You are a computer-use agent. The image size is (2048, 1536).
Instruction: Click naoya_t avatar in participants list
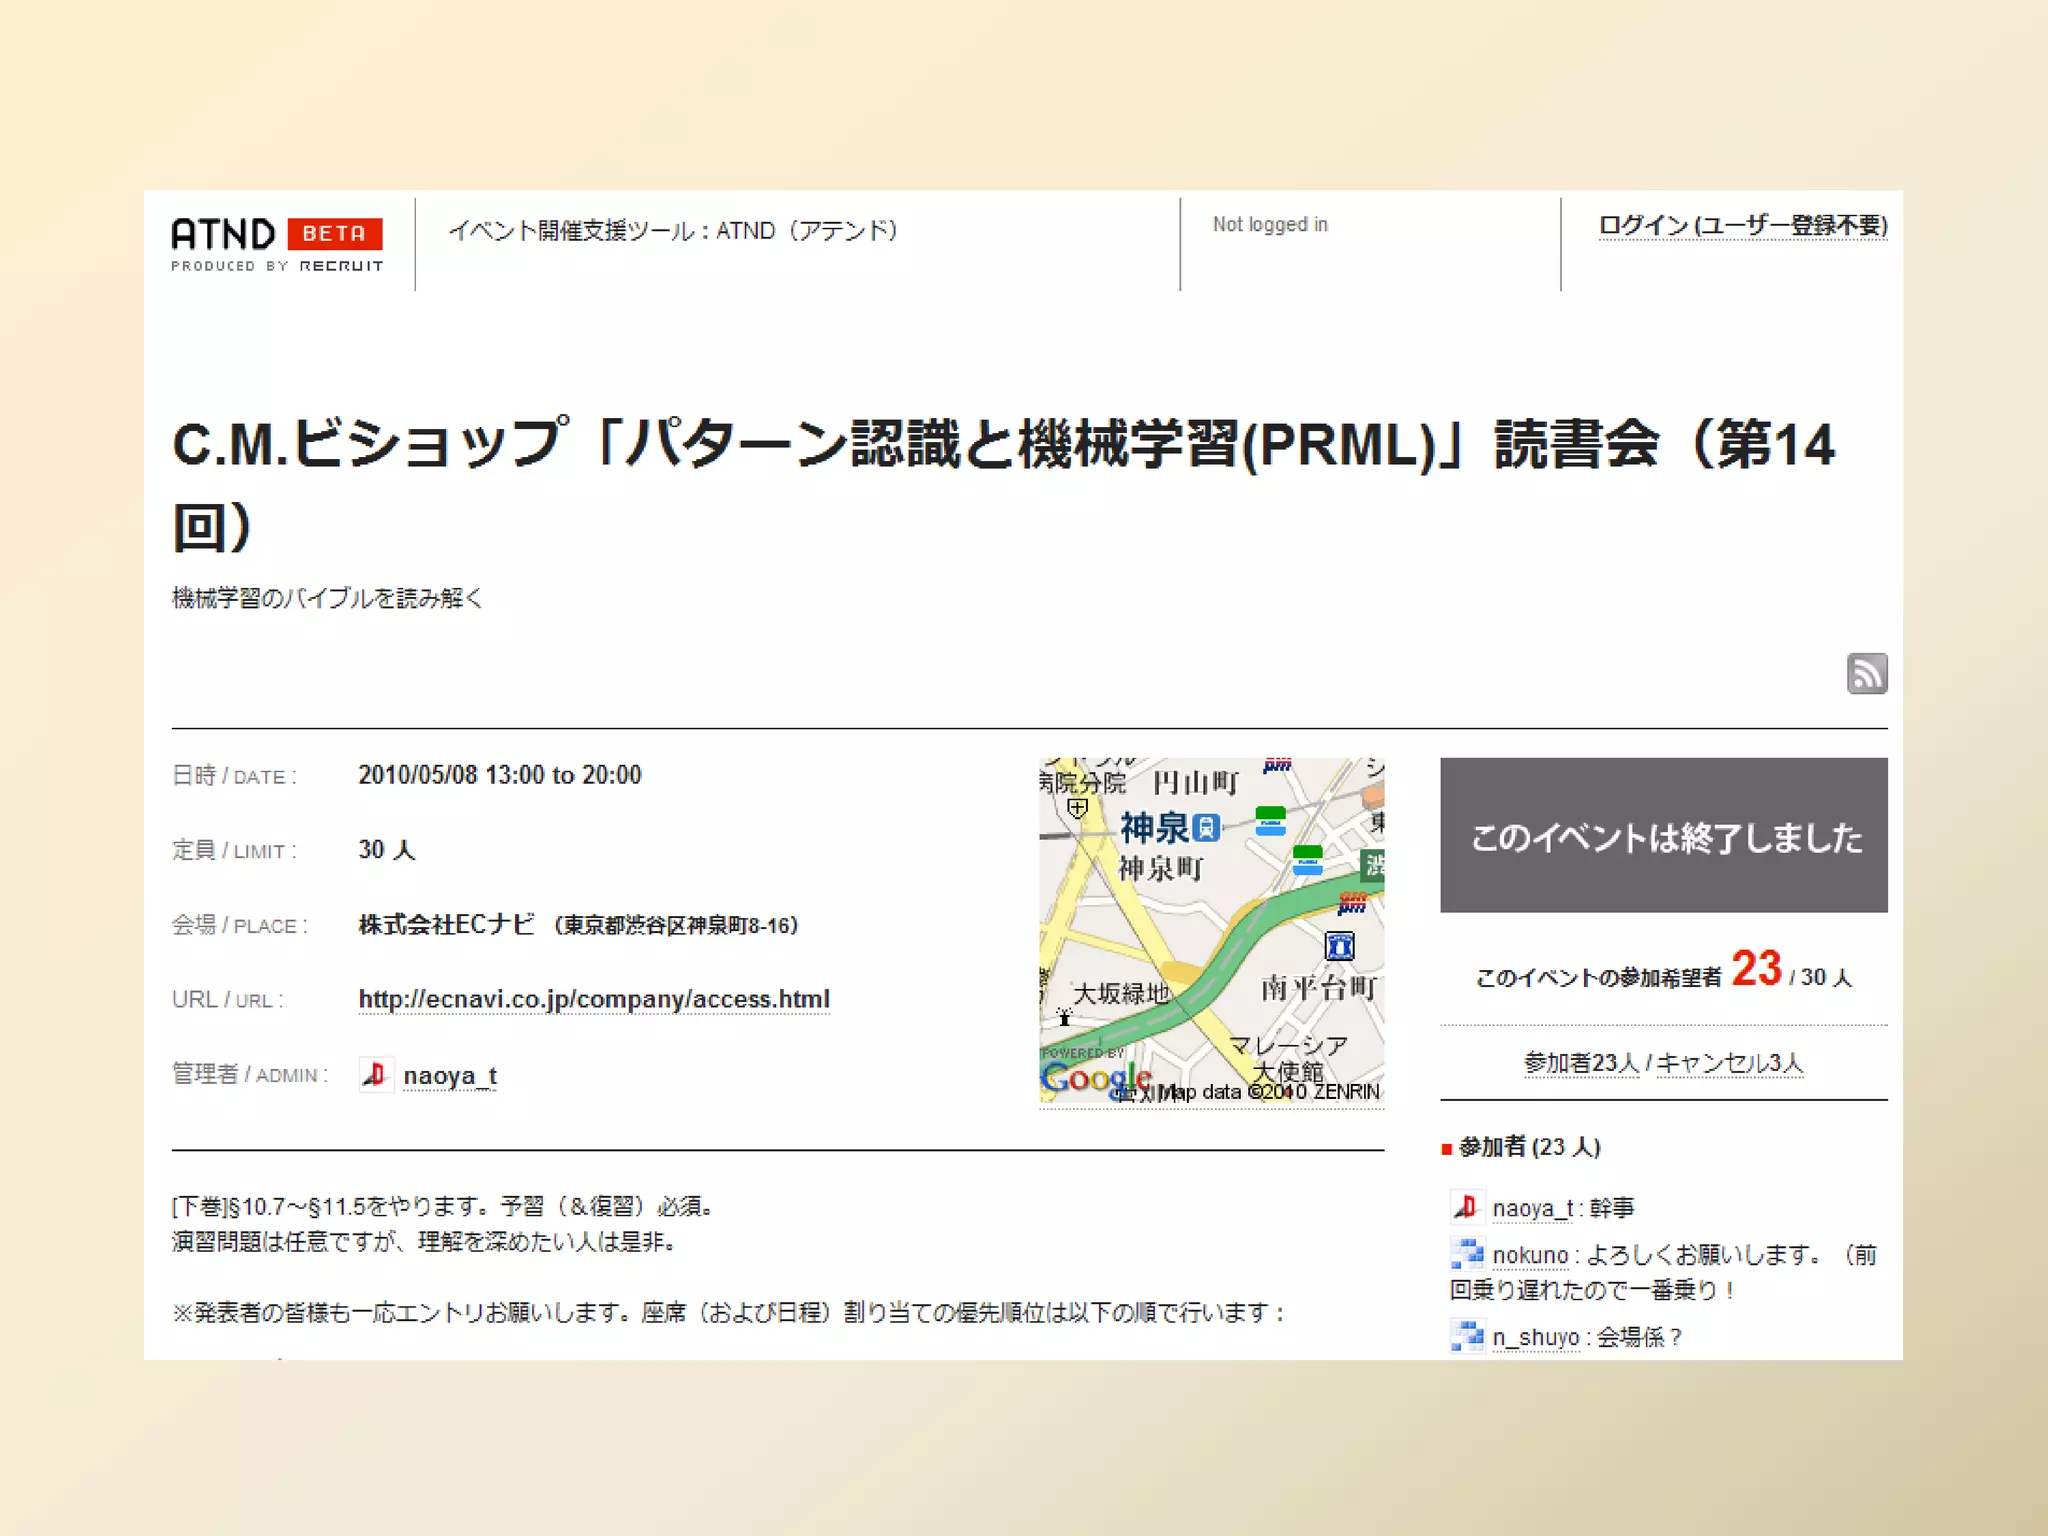[x=1466, y=1207]
